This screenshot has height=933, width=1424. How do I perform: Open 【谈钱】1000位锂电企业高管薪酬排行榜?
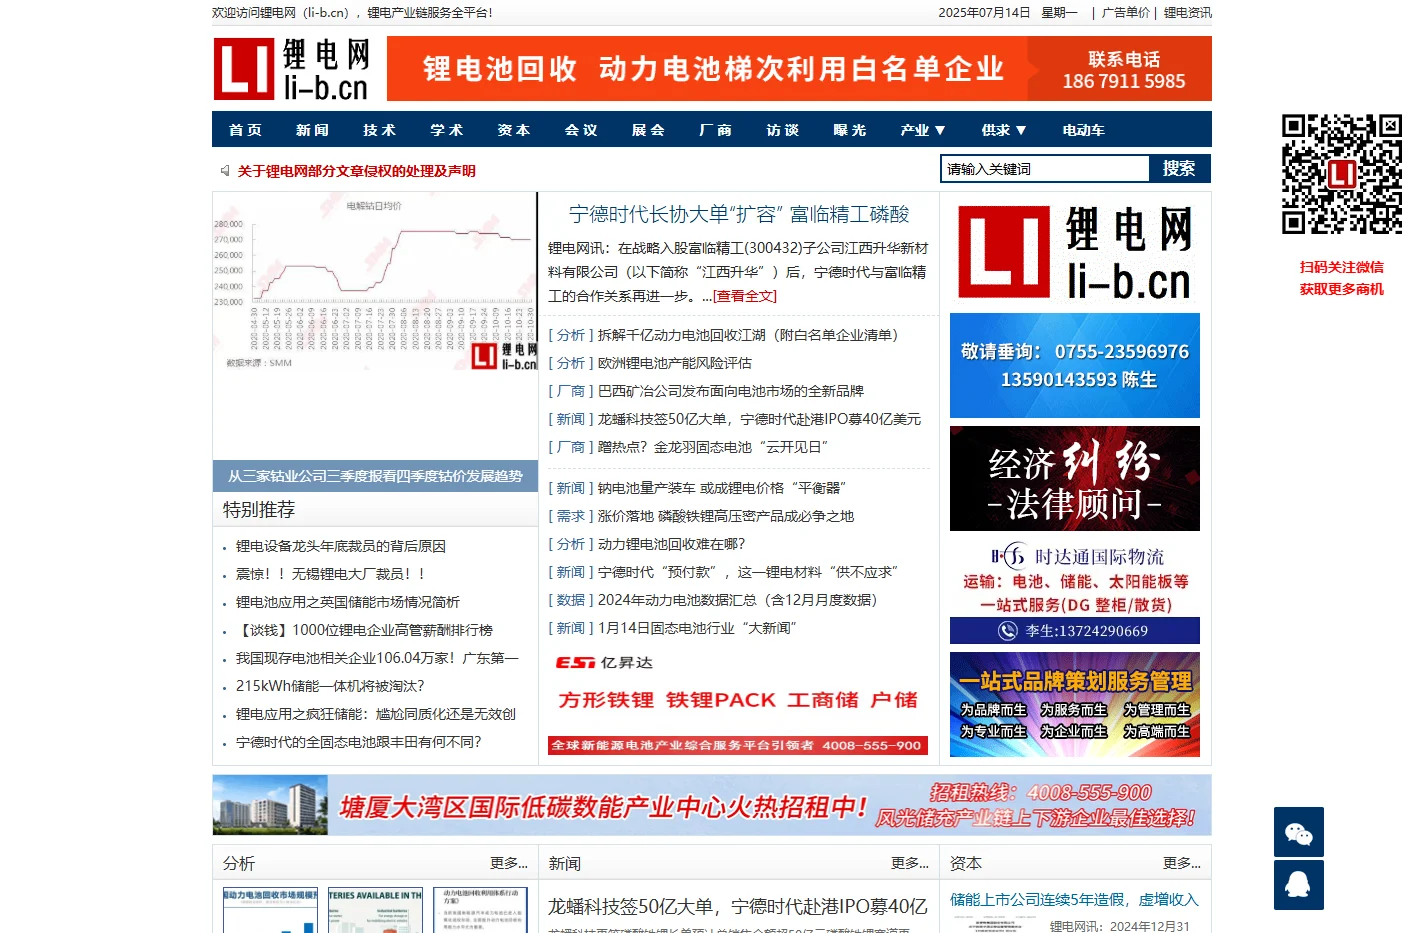364,630
